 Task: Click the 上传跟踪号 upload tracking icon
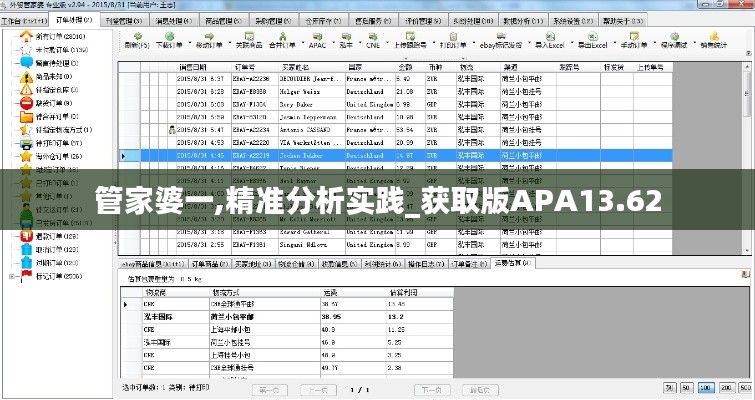point(410,37)
